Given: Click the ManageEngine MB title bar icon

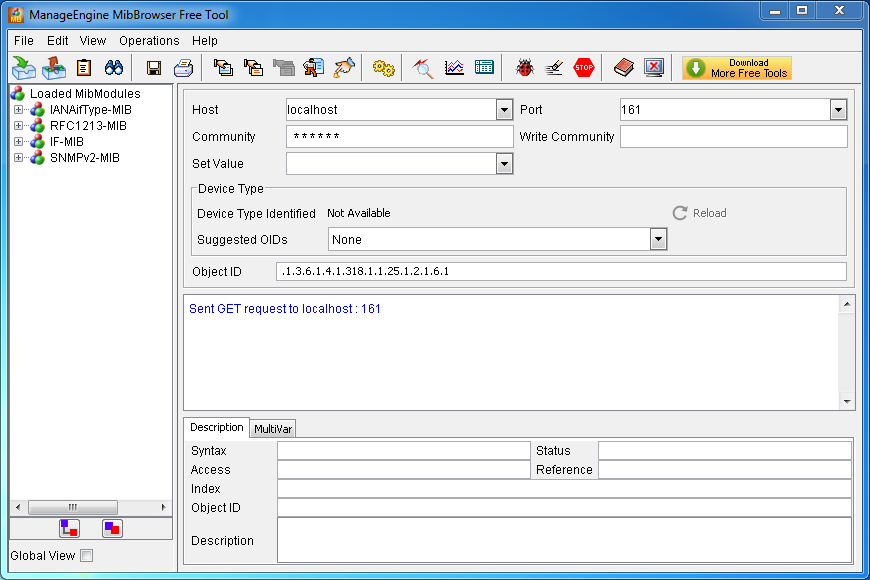Looking at the screenshot, I should [16, 14].
